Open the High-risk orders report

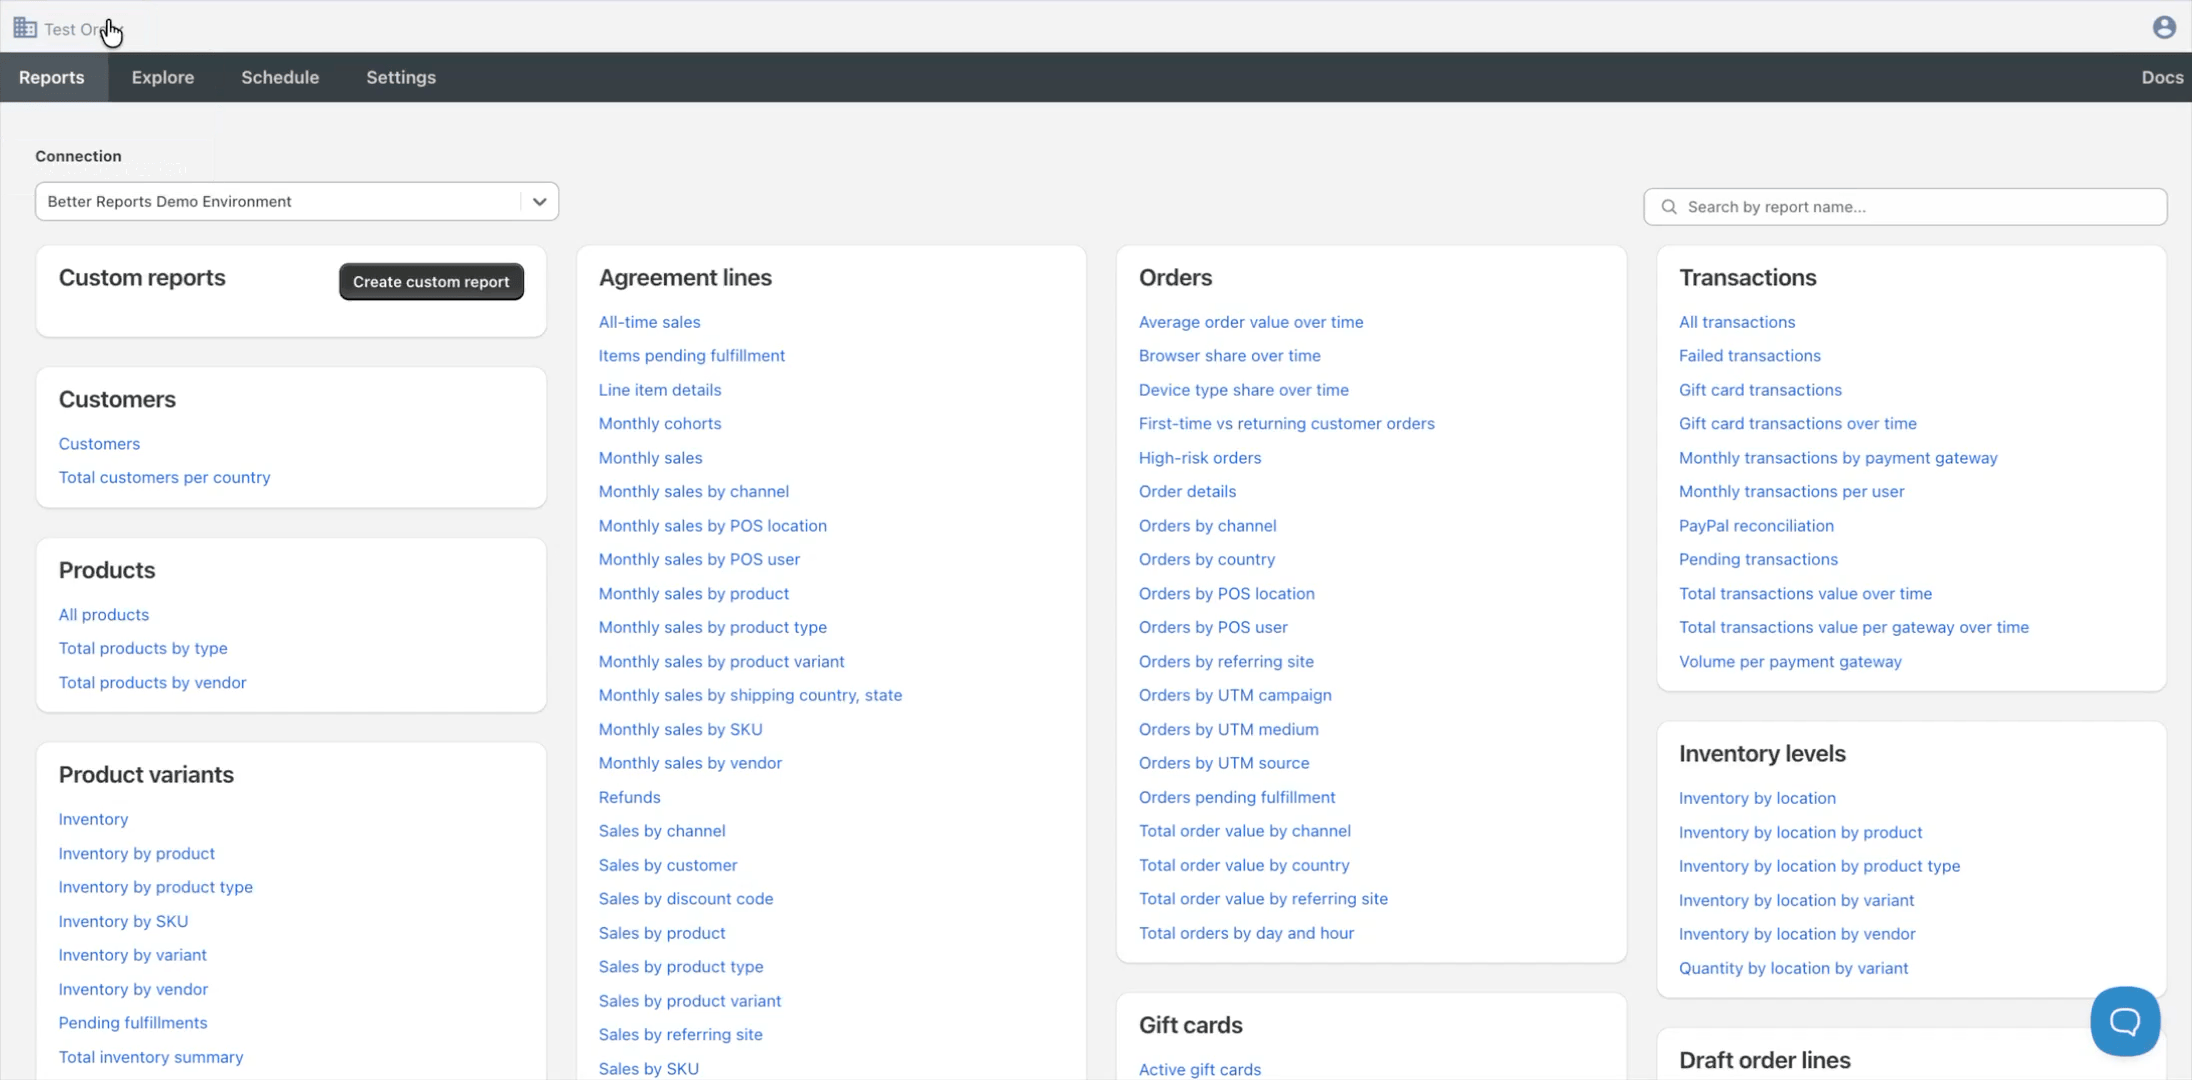pos(1200,457)
